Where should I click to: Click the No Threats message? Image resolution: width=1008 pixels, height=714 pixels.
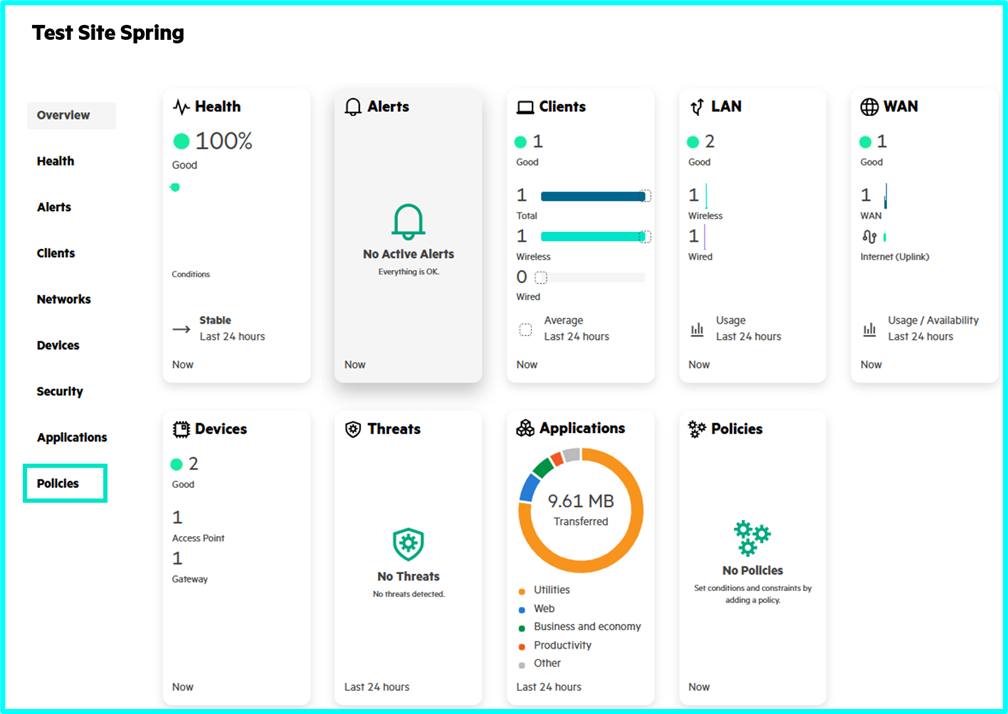(408, 577)
